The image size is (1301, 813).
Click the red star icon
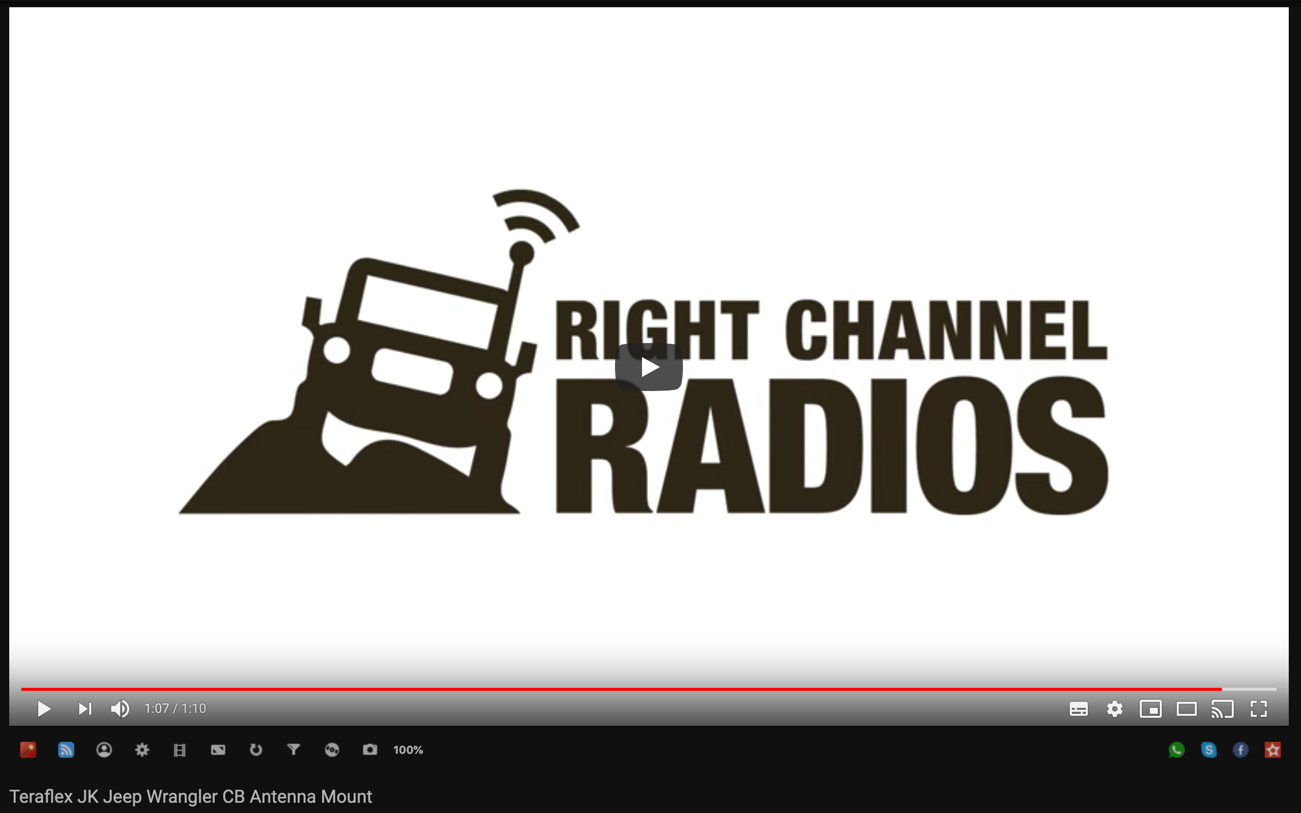[1273, 750]
